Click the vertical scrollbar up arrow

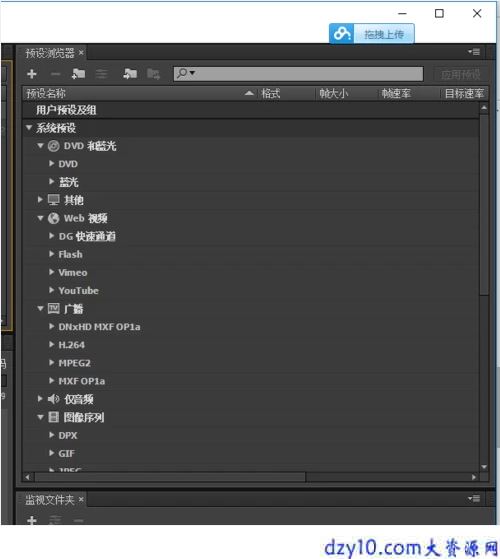[484, 107]
